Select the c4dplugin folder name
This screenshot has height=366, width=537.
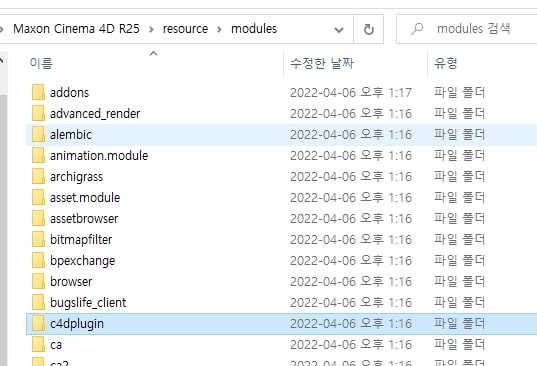point(77,324)
